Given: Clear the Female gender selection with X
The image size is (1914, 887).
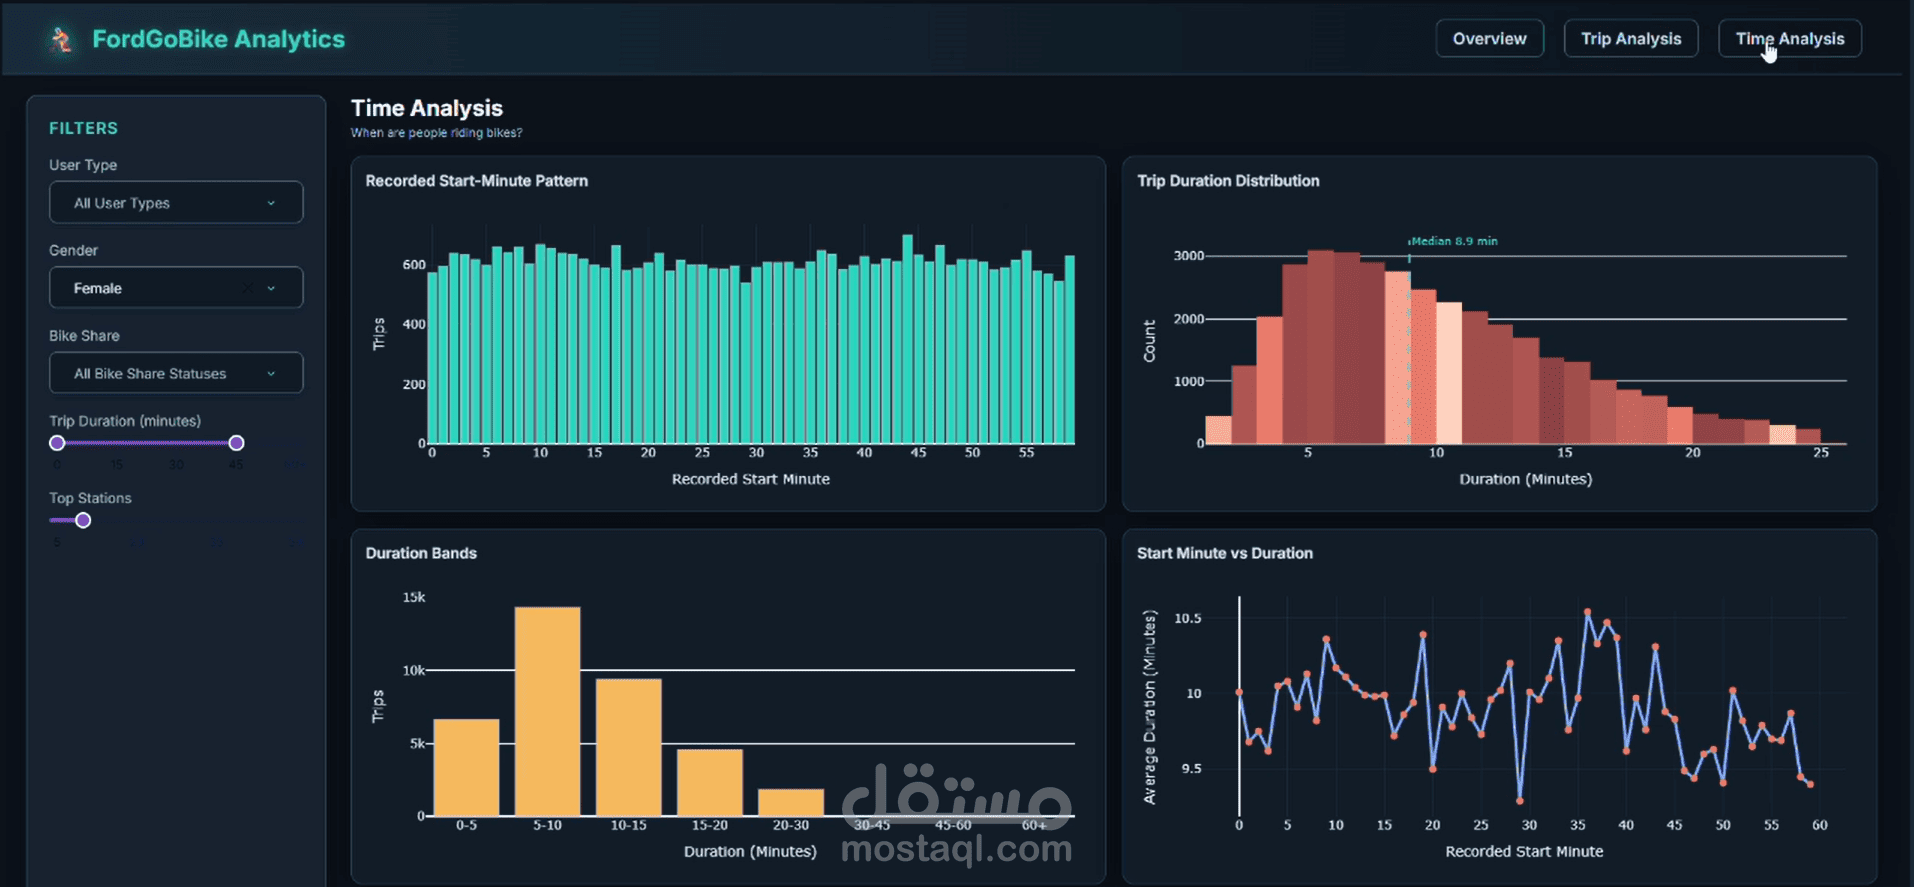Looking at the screenshot, I should point(247,288).
